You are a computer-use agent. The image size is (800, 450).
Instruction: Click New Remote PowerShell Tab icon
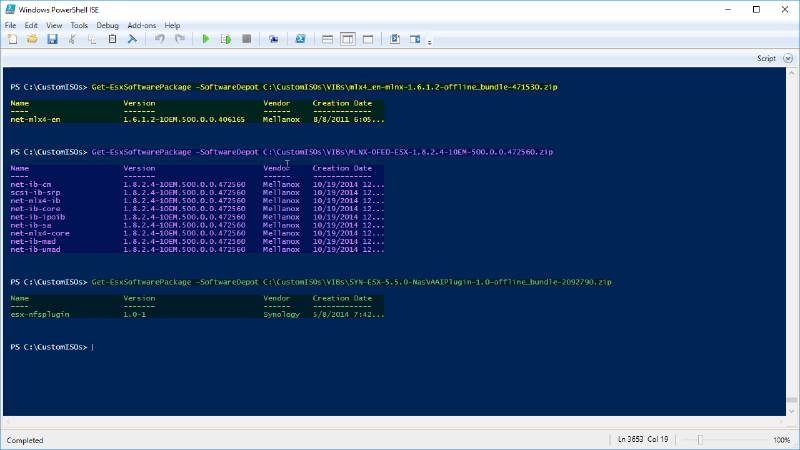pos(273,39)
